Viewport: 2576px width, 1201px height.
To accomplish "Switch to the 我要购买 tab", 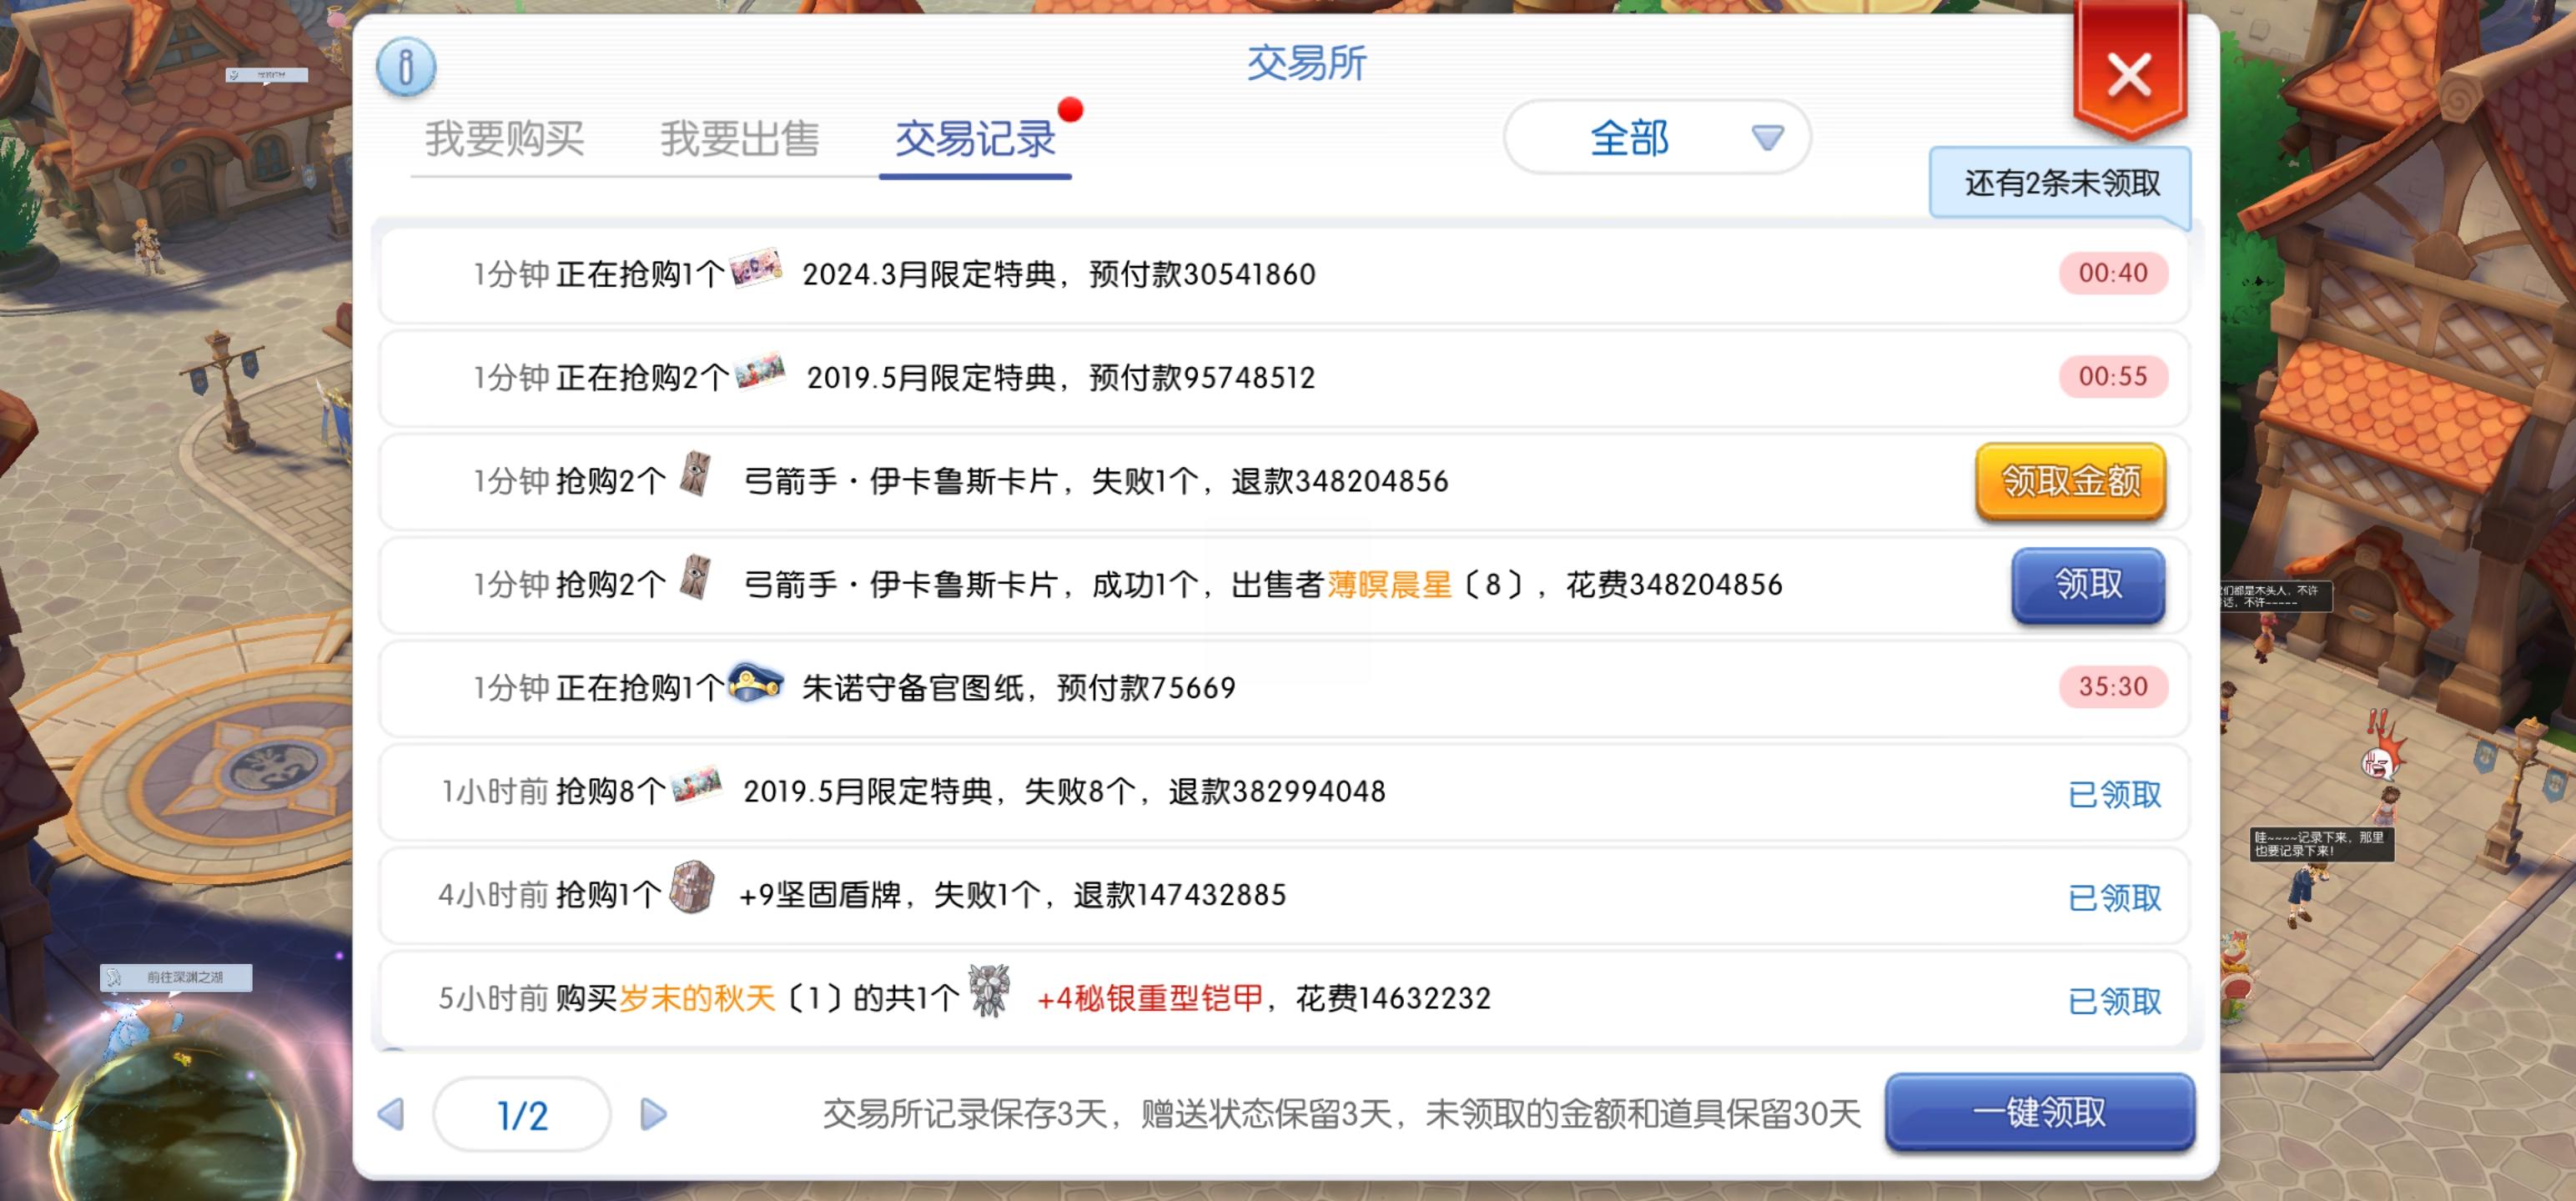I will pos(504,139).
